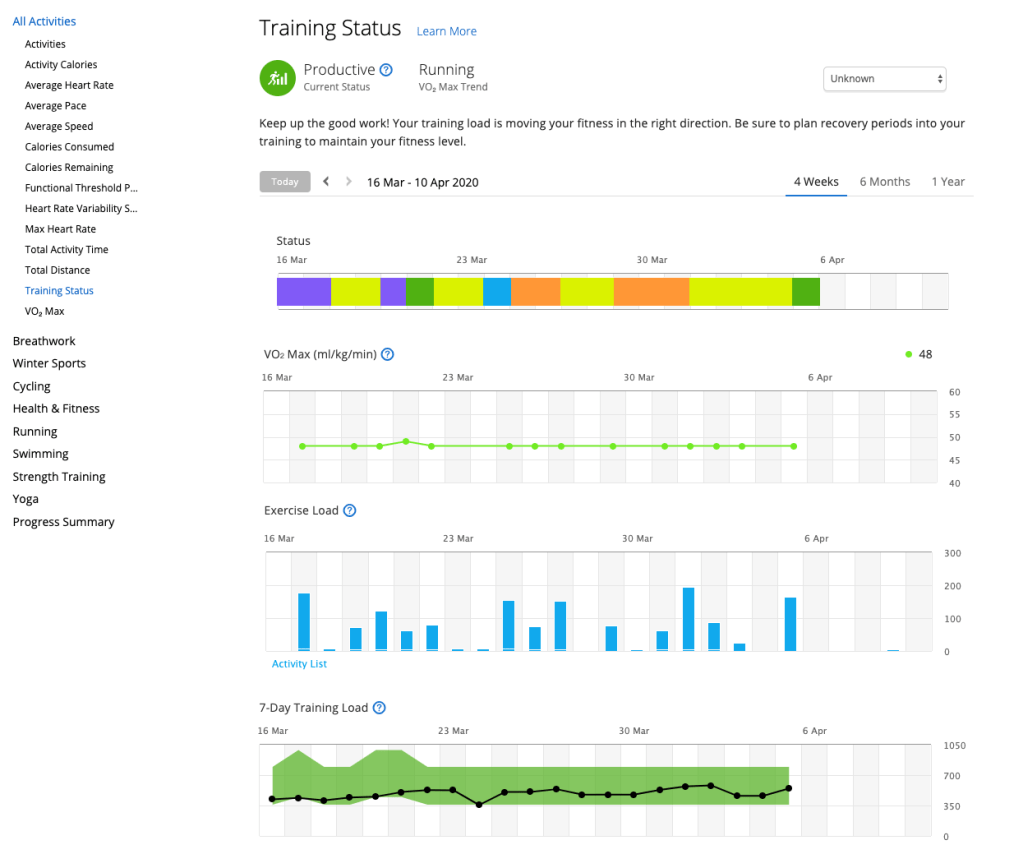The width and height of the screenshot is (1023, 854).
Task: Open the Exercise Load help icon
Action: (x=350, y=510)
